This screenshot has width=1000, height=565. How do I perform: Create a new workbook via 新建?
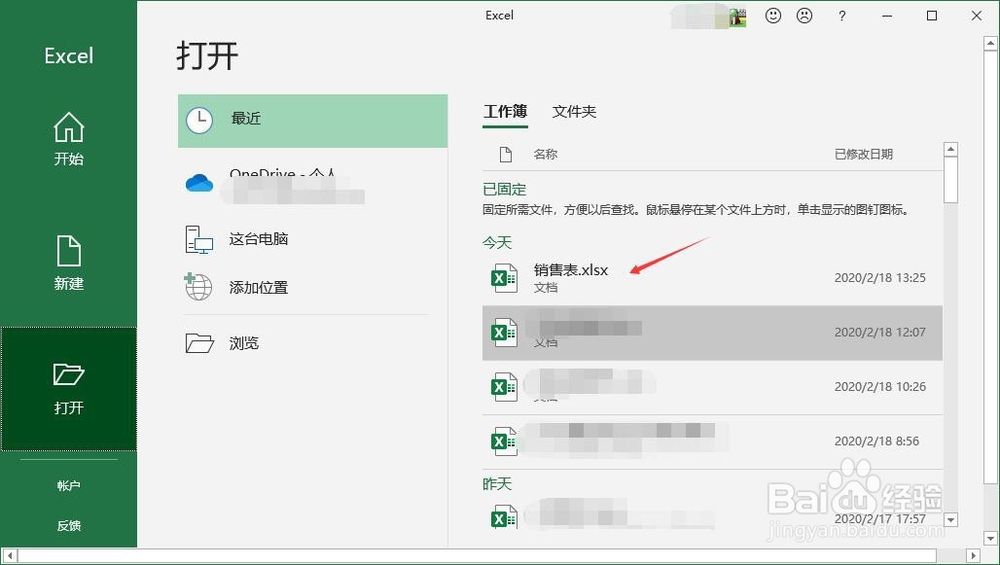(x=68, y=264)
